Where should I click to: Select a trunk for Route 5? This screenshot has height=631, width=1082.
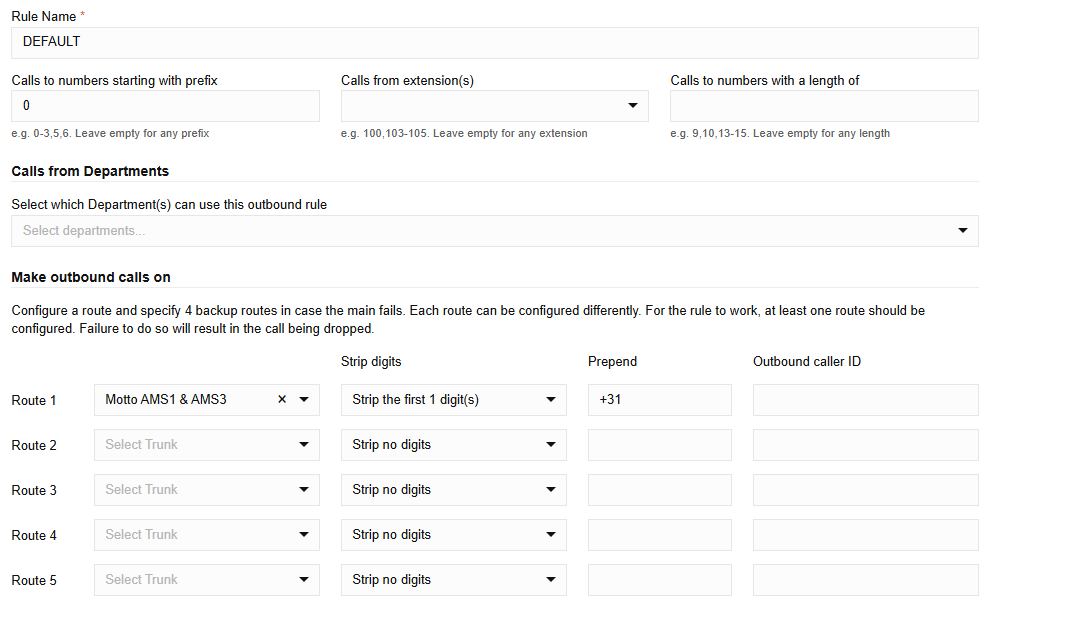(x=206, y=580)
